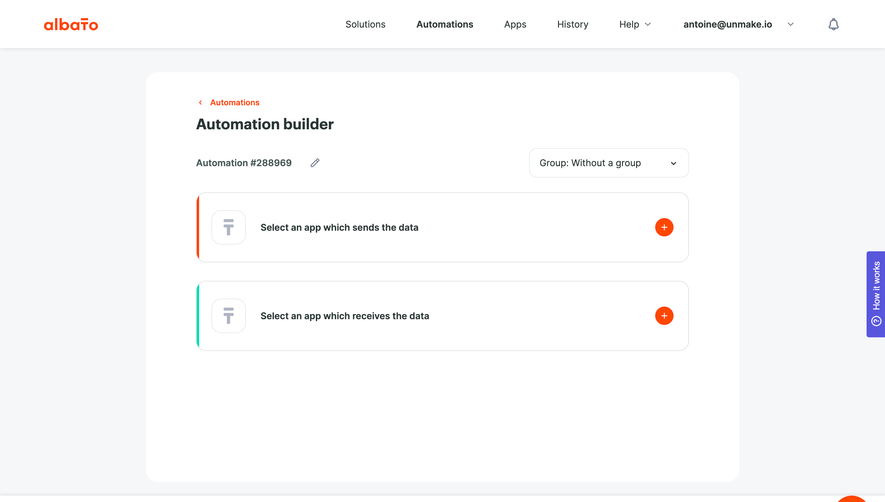This screenshot has width=885, height=502.
Task: Go to the Automations nav item
Action: coord(445,24)
